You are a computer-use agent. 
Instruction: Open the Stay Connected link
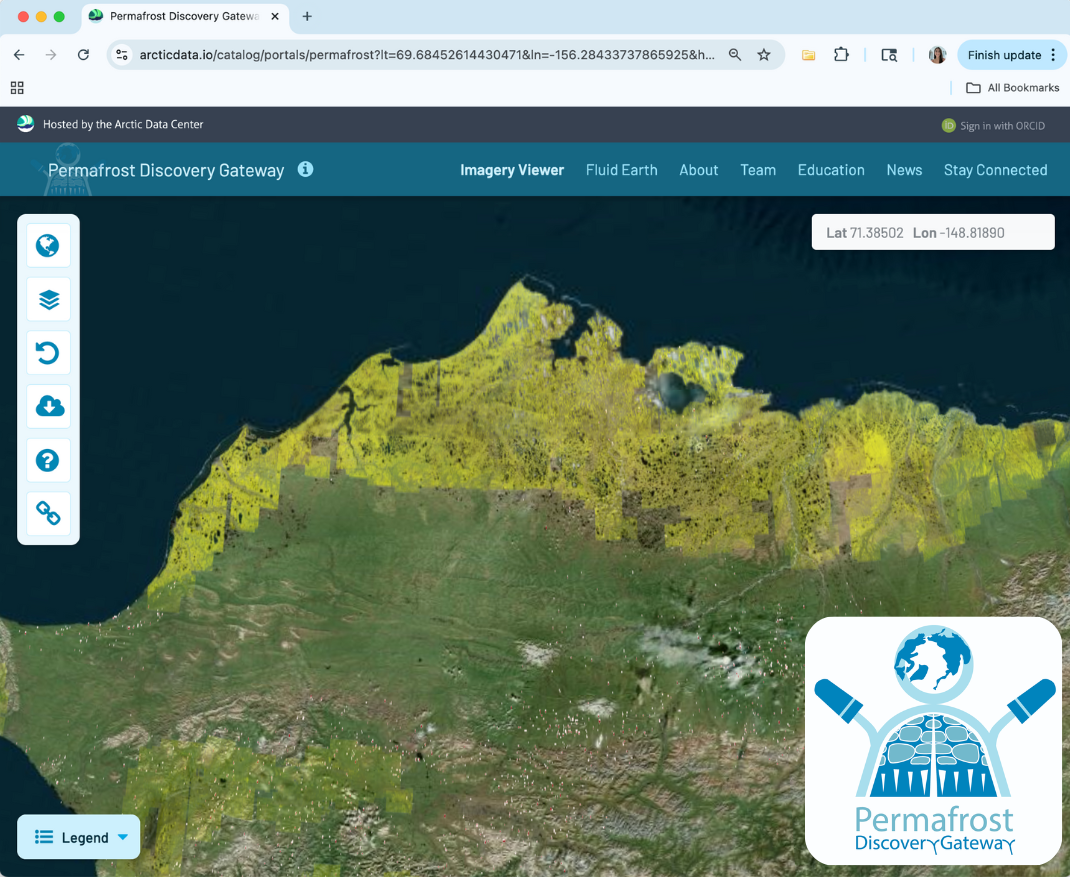tap(995, 170)
